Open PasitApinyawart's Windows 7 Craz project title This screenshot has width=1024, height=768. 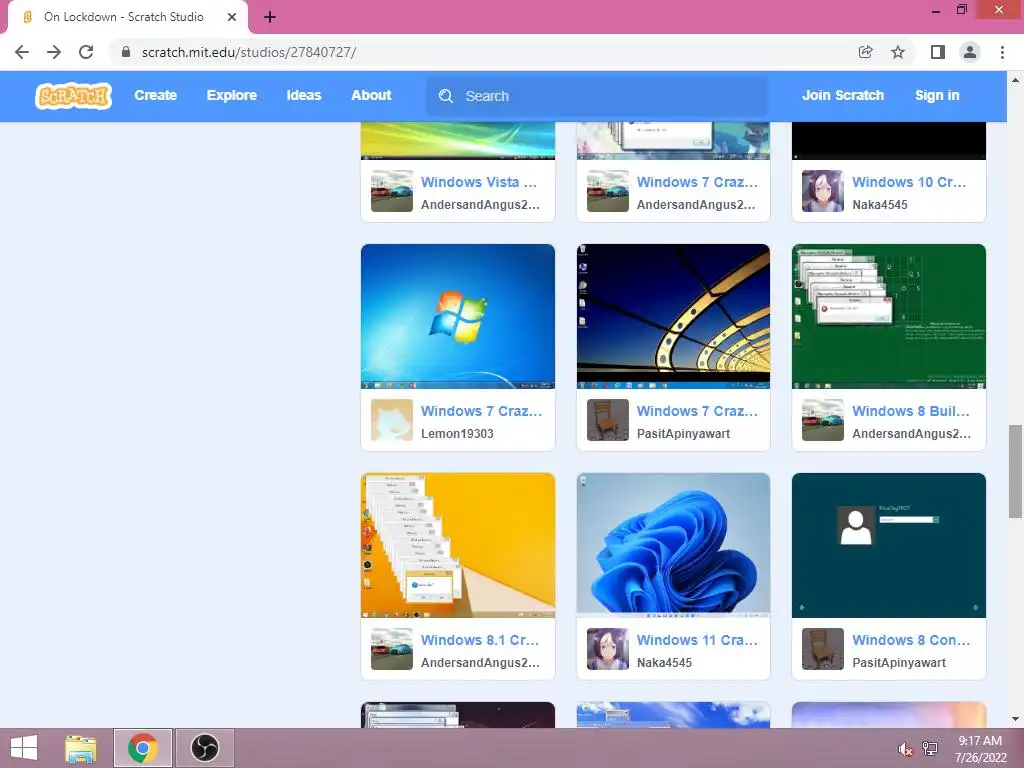click(697, 411)
